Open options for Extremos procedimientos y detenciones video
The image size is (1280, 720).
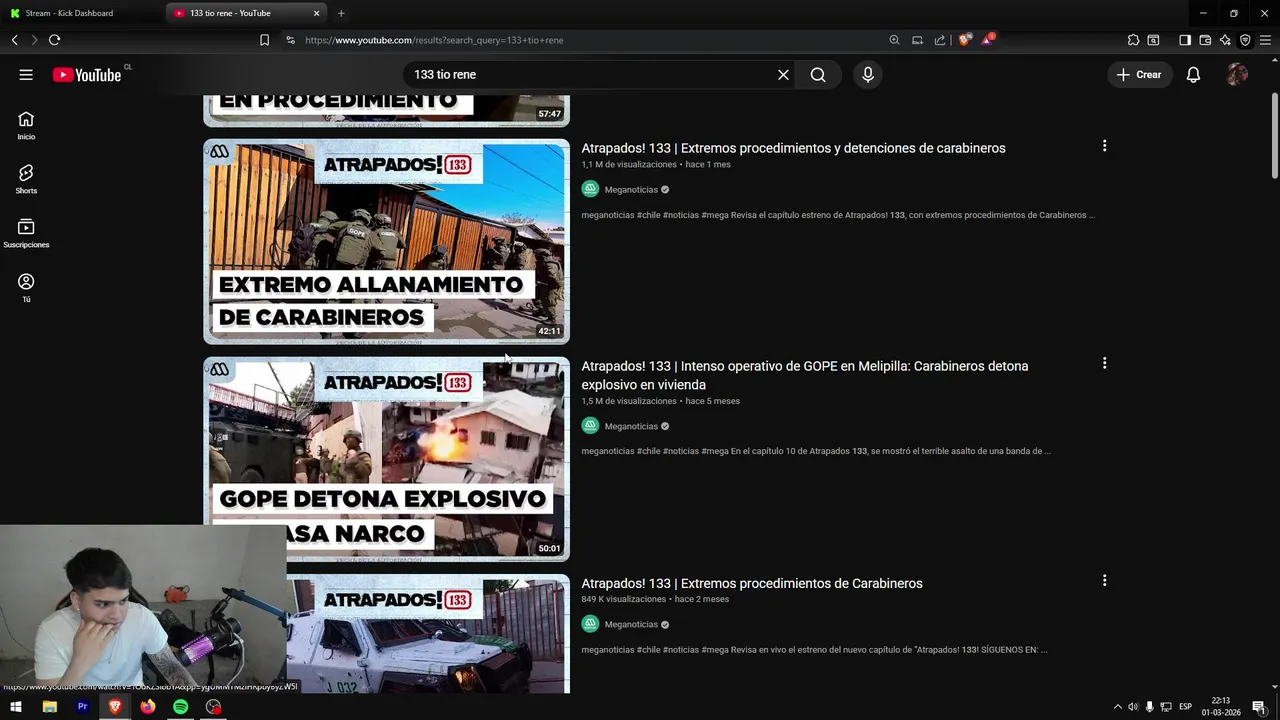(x=1104, y=146)
